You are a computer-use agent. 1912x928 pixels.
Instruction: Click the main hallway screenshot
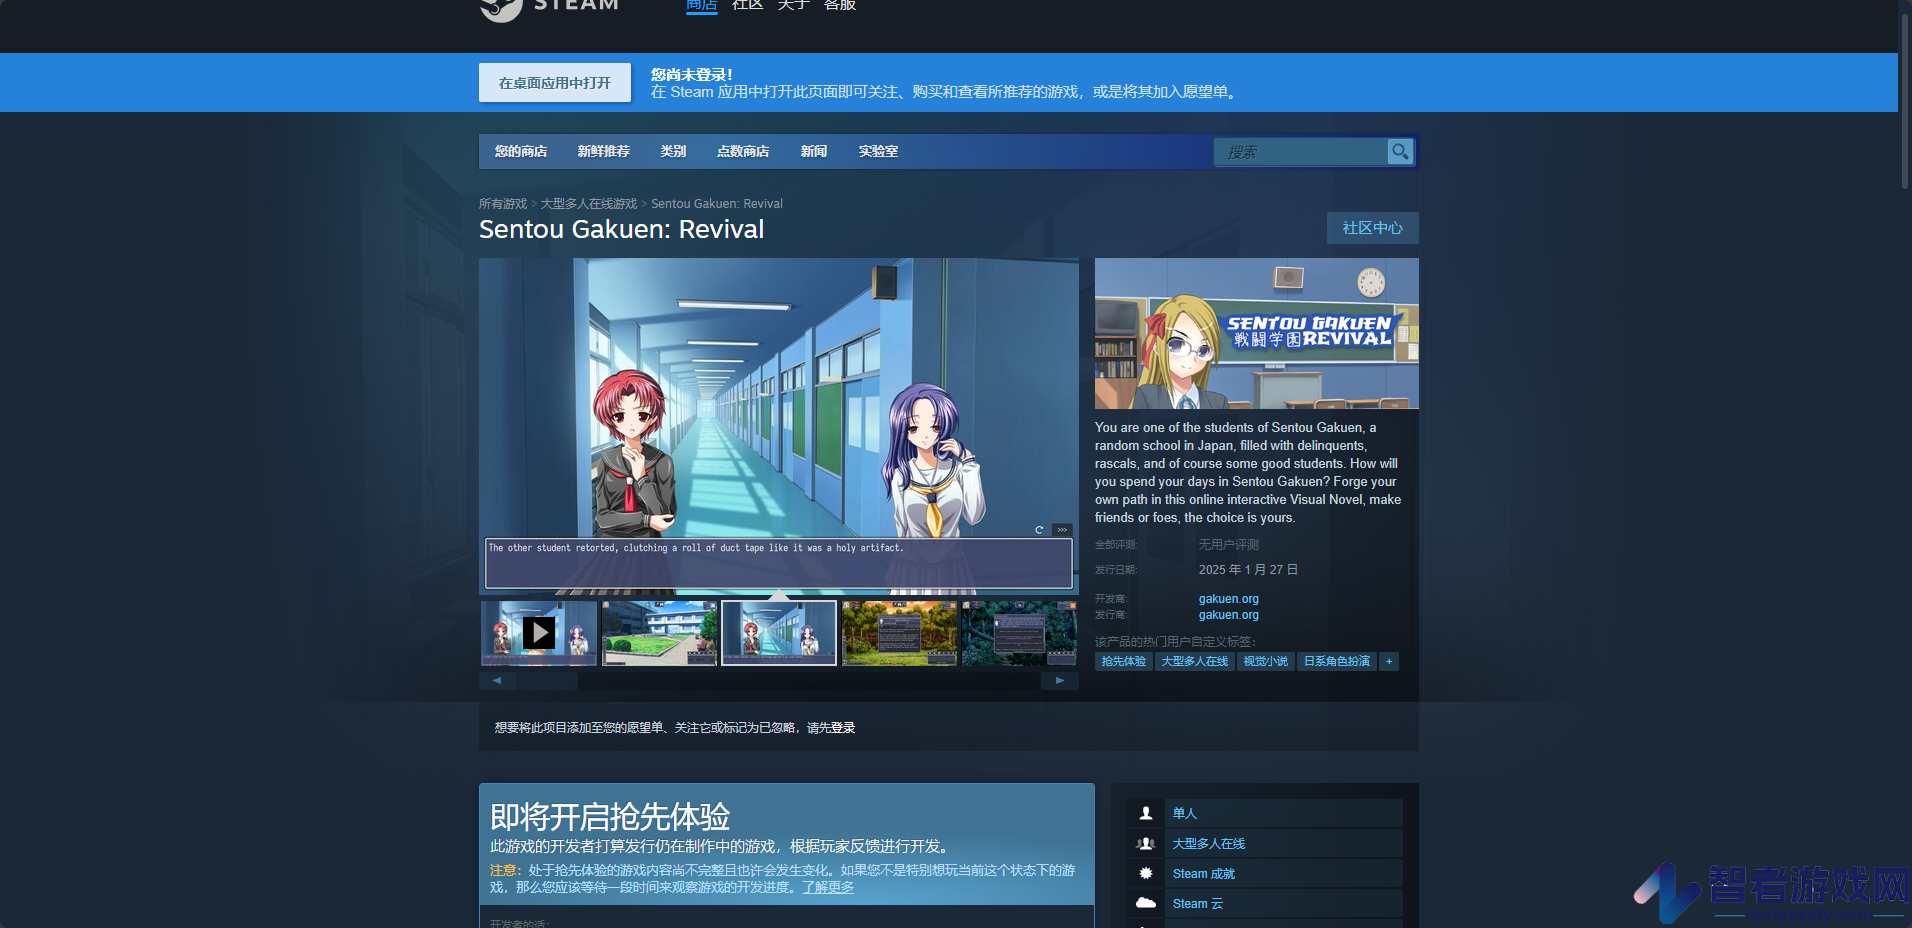click(x=779, y=426)
